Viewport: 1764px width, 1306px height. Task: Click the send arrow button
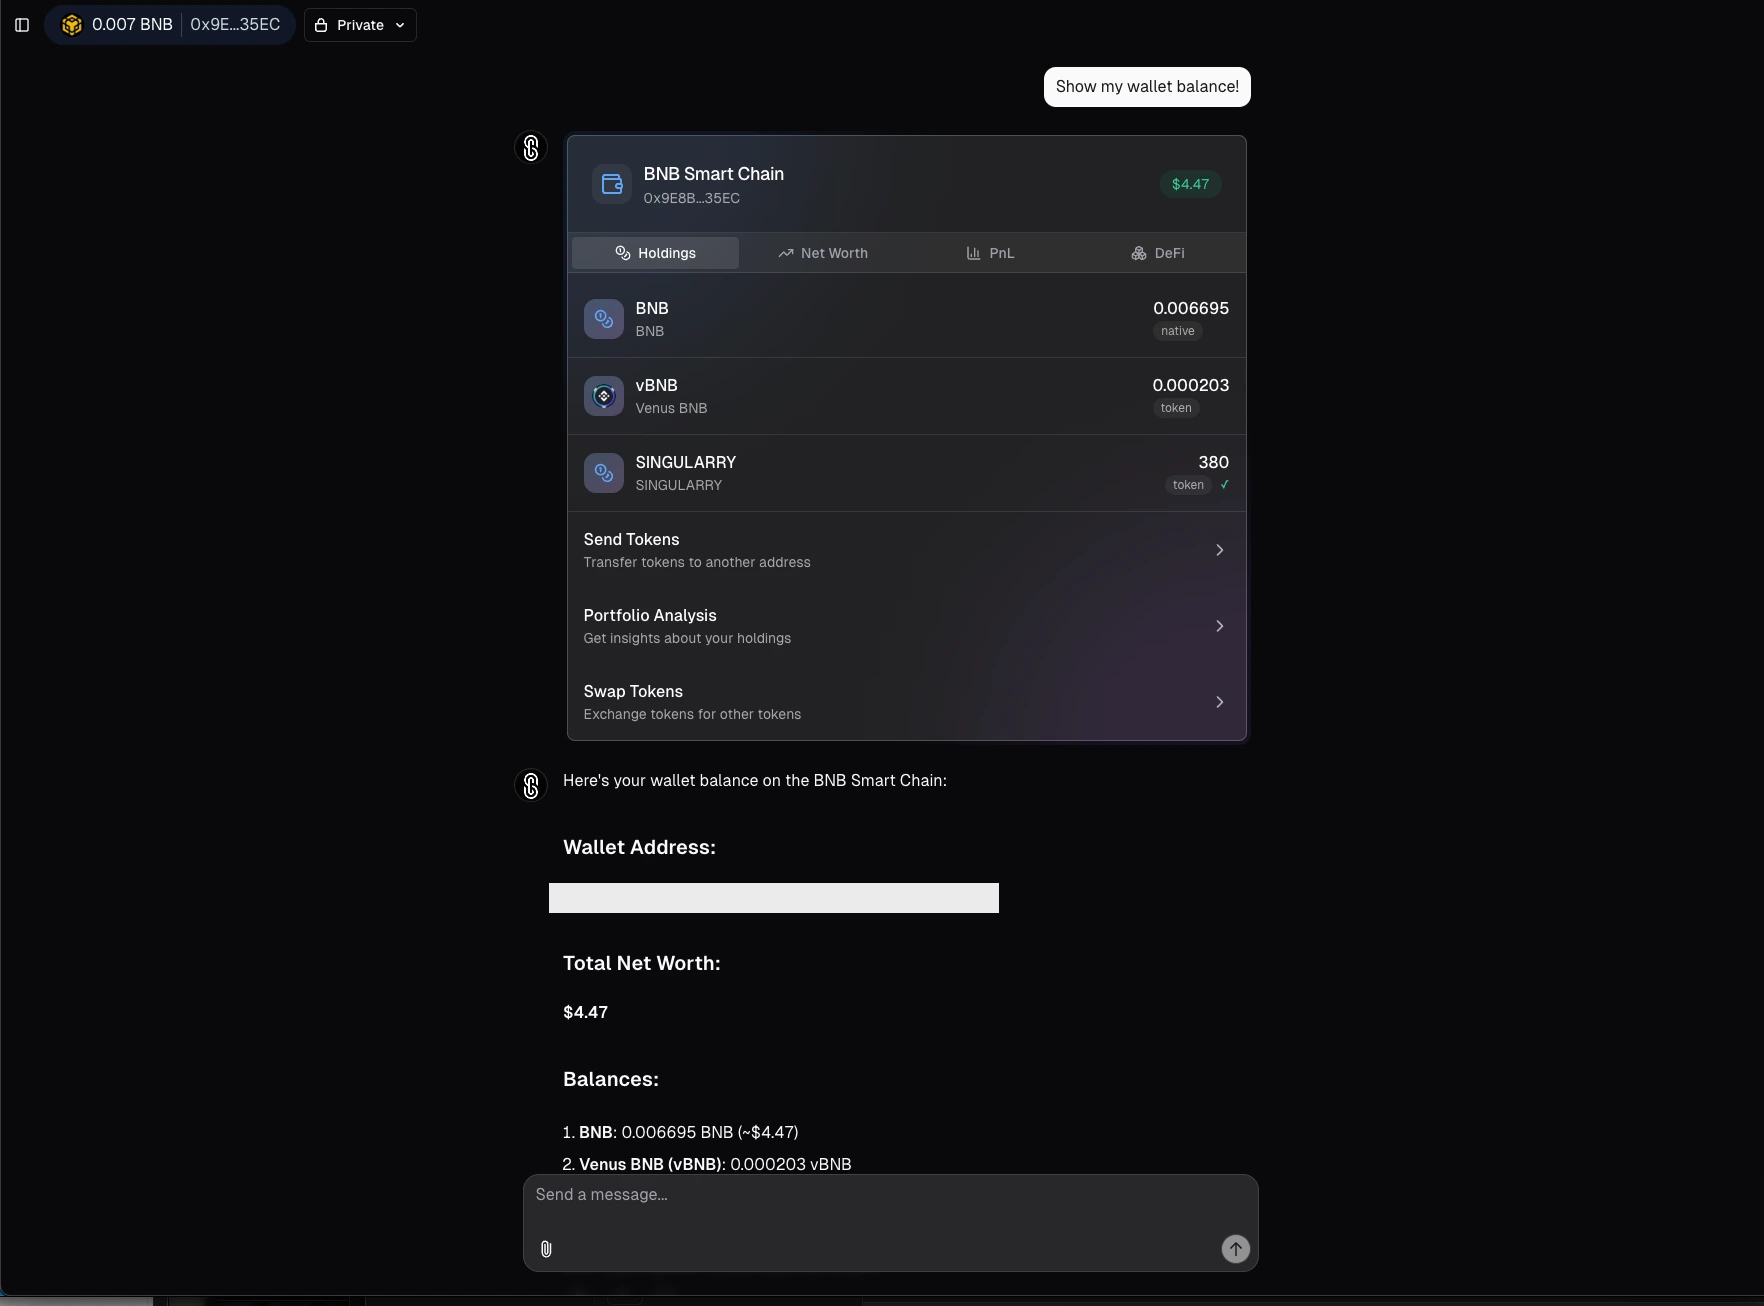pyautogui.click(x=1235, y=1249)
